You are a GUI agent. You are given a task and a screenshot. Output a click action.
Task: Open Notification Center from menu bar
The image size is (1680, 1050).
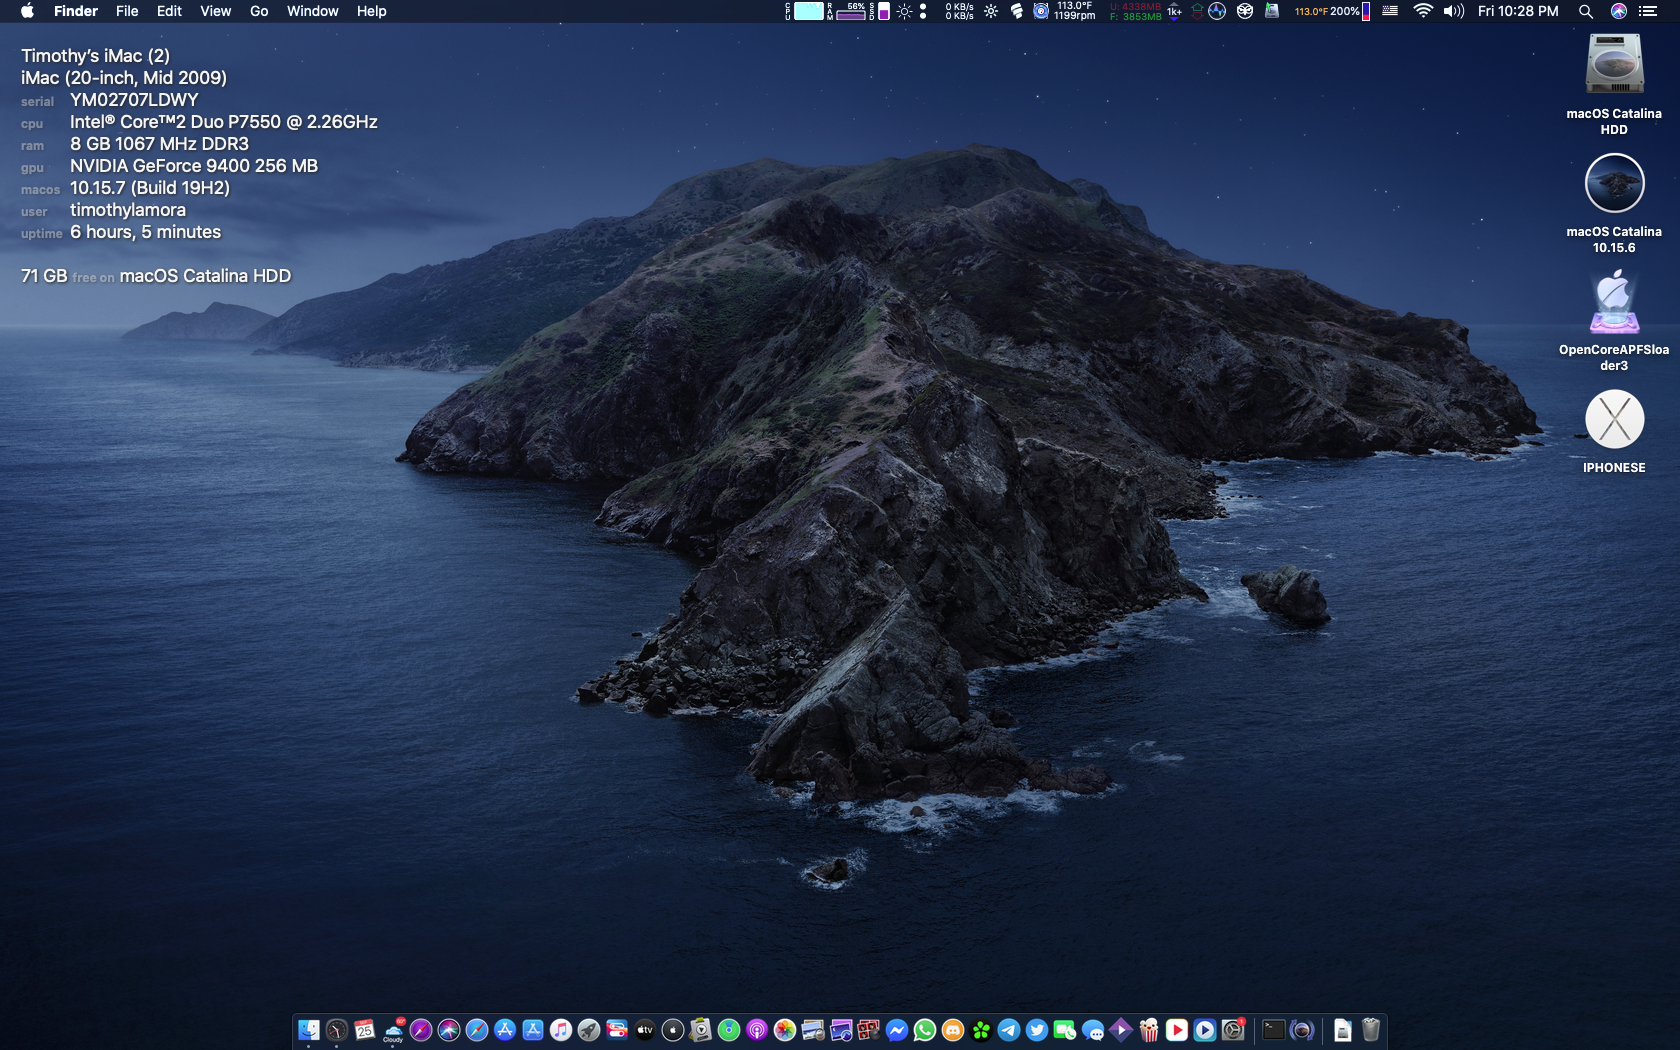pos(1648,11)
